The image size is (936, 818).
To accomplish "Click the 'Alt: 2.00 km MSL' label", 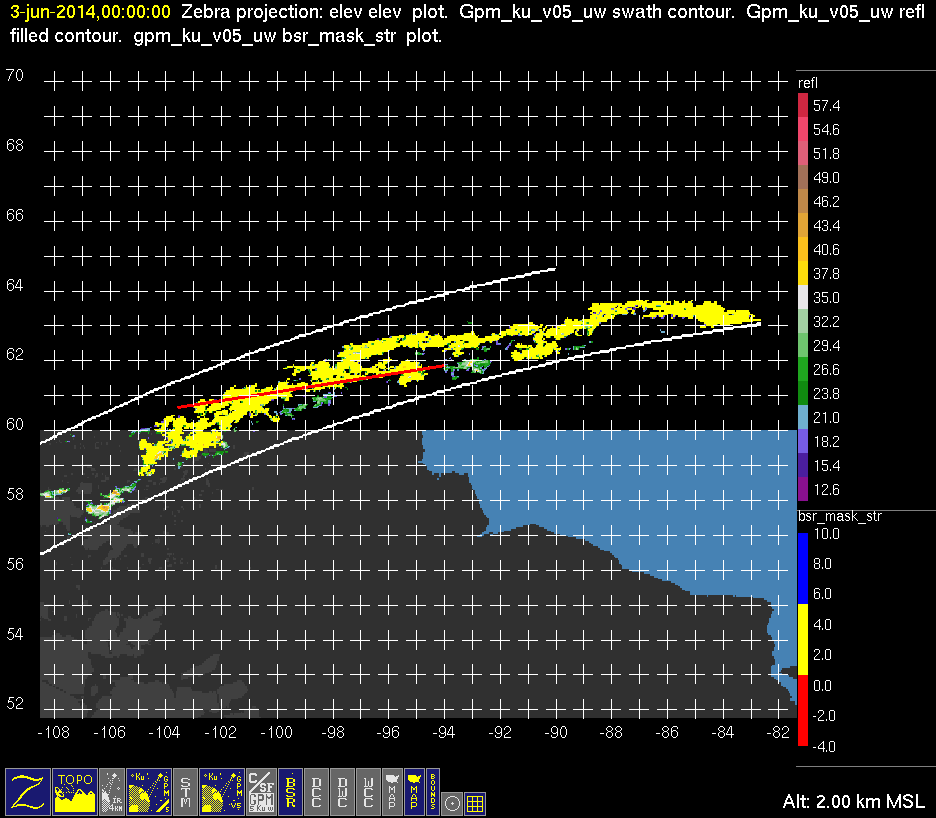I will tap(855, 802).
